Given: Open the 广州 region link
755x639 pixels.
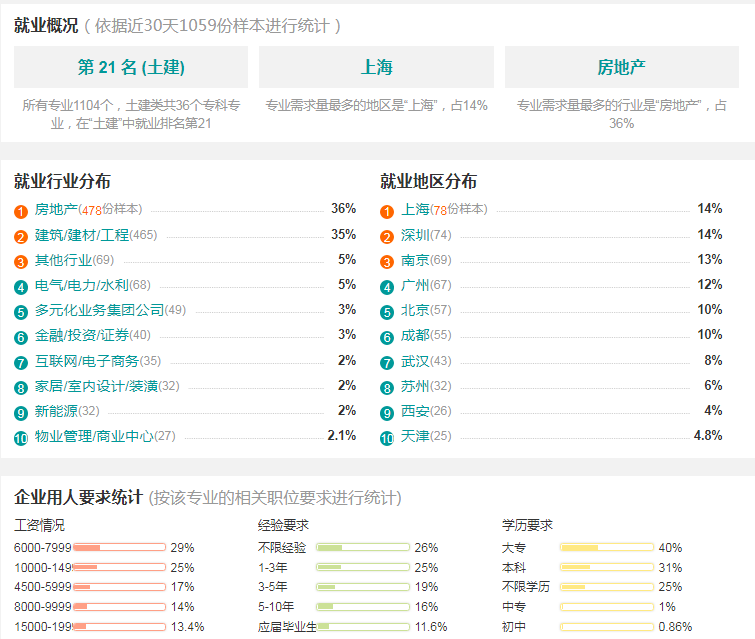Looking at the screenshot, I should [x=415, y=285].
